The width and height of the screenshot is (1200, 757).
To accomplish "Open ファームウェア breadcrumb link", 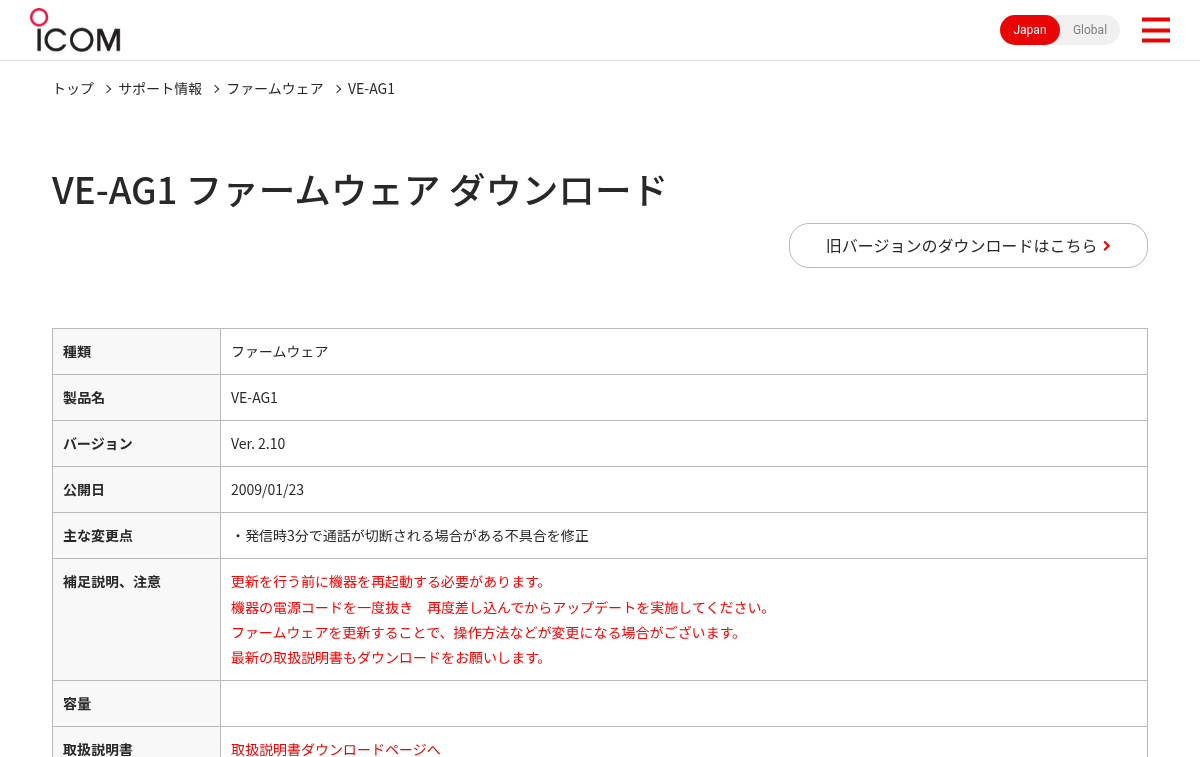I will (x=275, y=88).
